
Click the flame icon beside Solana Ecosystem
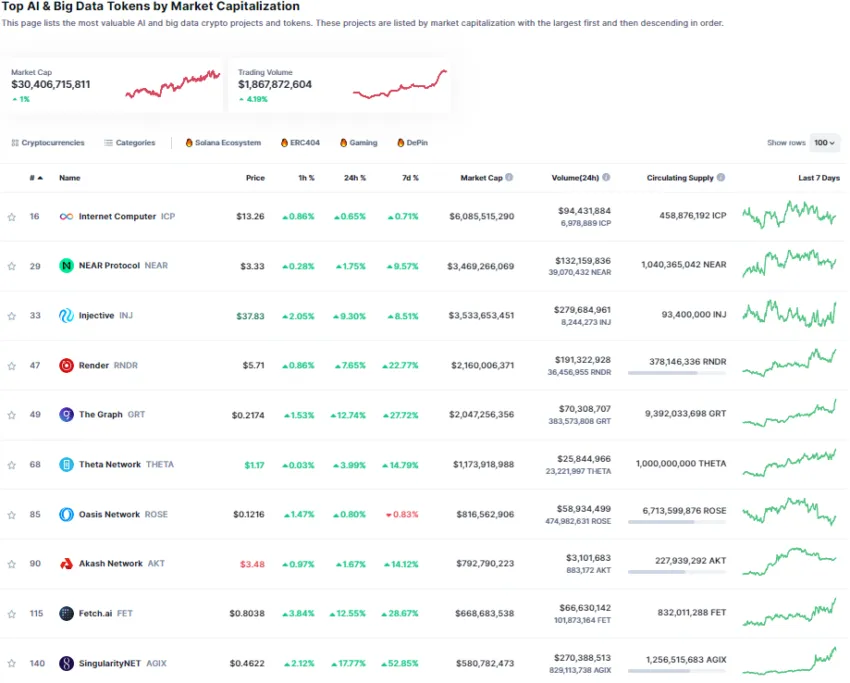[189, 143]
